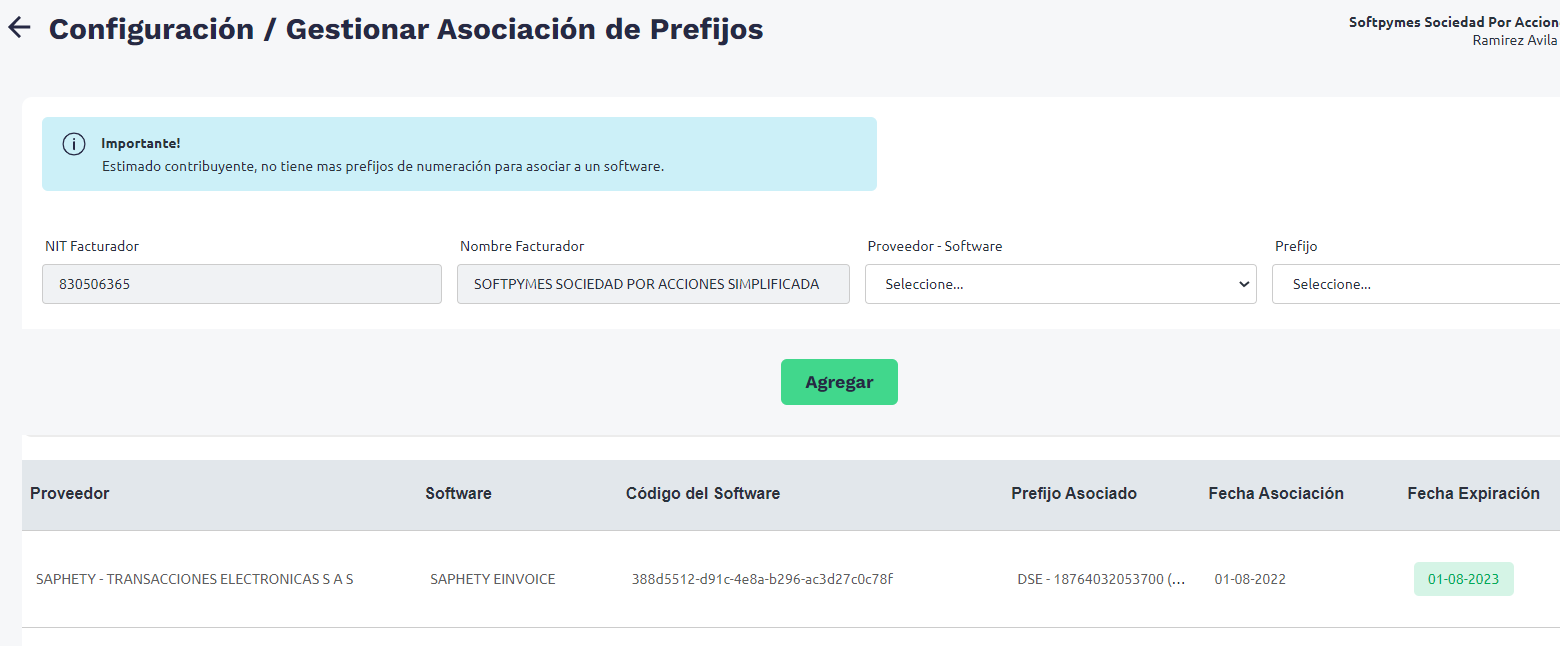1560x646 pixels.
Task: Open the Proveedor - Software dropdown
Action: [1060, 284]
